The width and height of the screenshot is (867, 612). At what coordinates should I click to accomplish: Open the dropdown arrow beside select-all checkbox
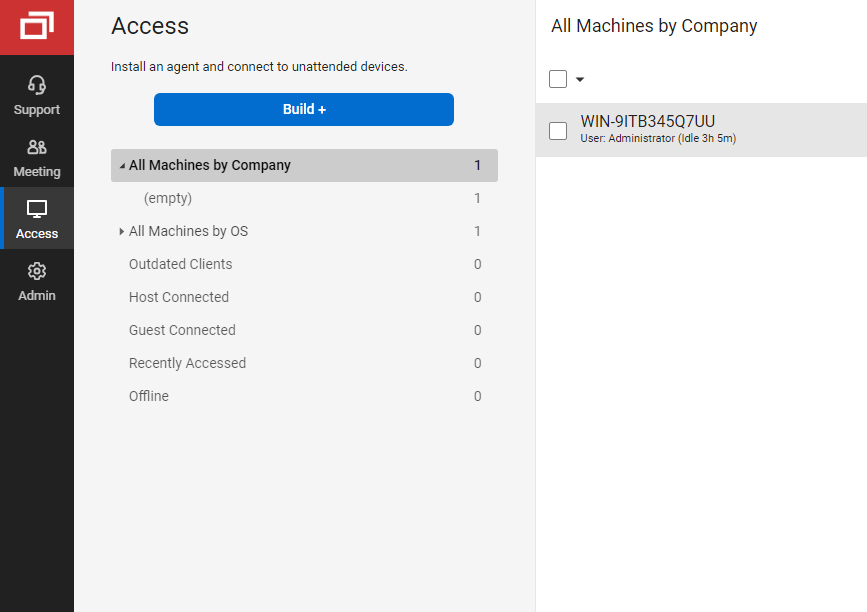[x=580, y=79]
